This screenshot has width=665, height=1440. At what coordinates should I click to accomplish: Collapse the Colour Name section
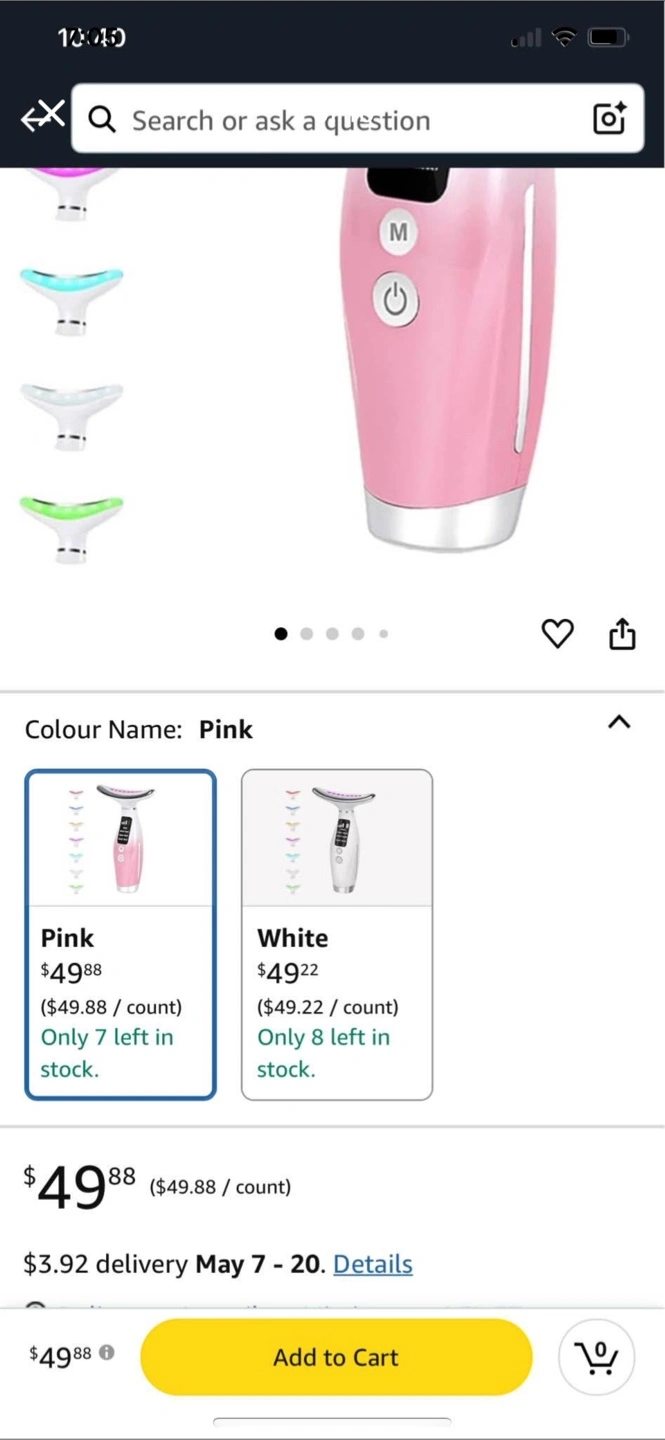click(619, 722)
